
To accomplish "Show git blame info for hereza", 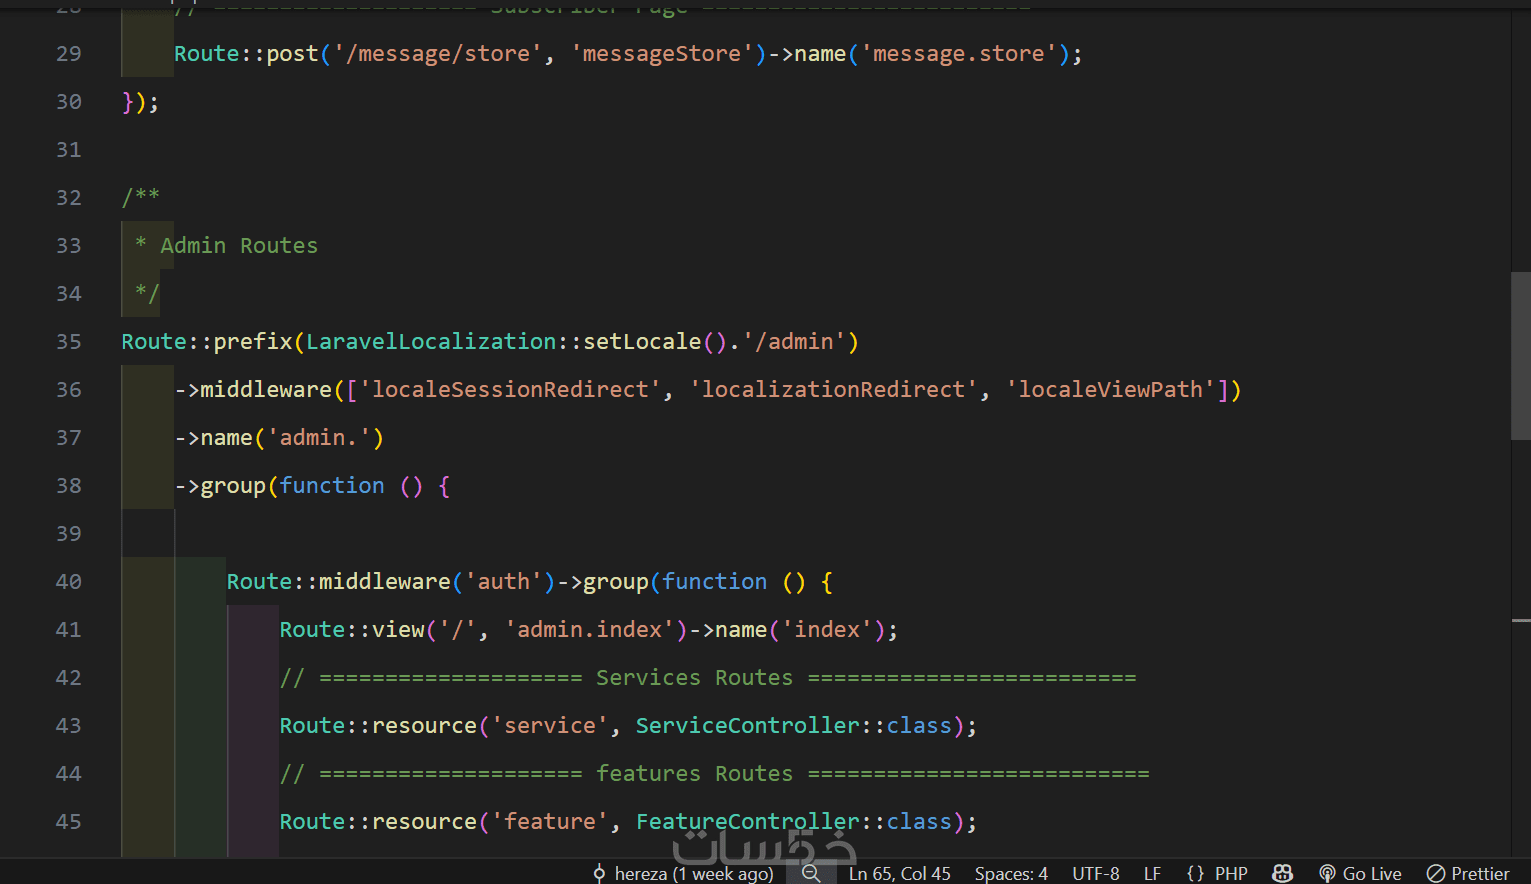I will pos(684,873).
